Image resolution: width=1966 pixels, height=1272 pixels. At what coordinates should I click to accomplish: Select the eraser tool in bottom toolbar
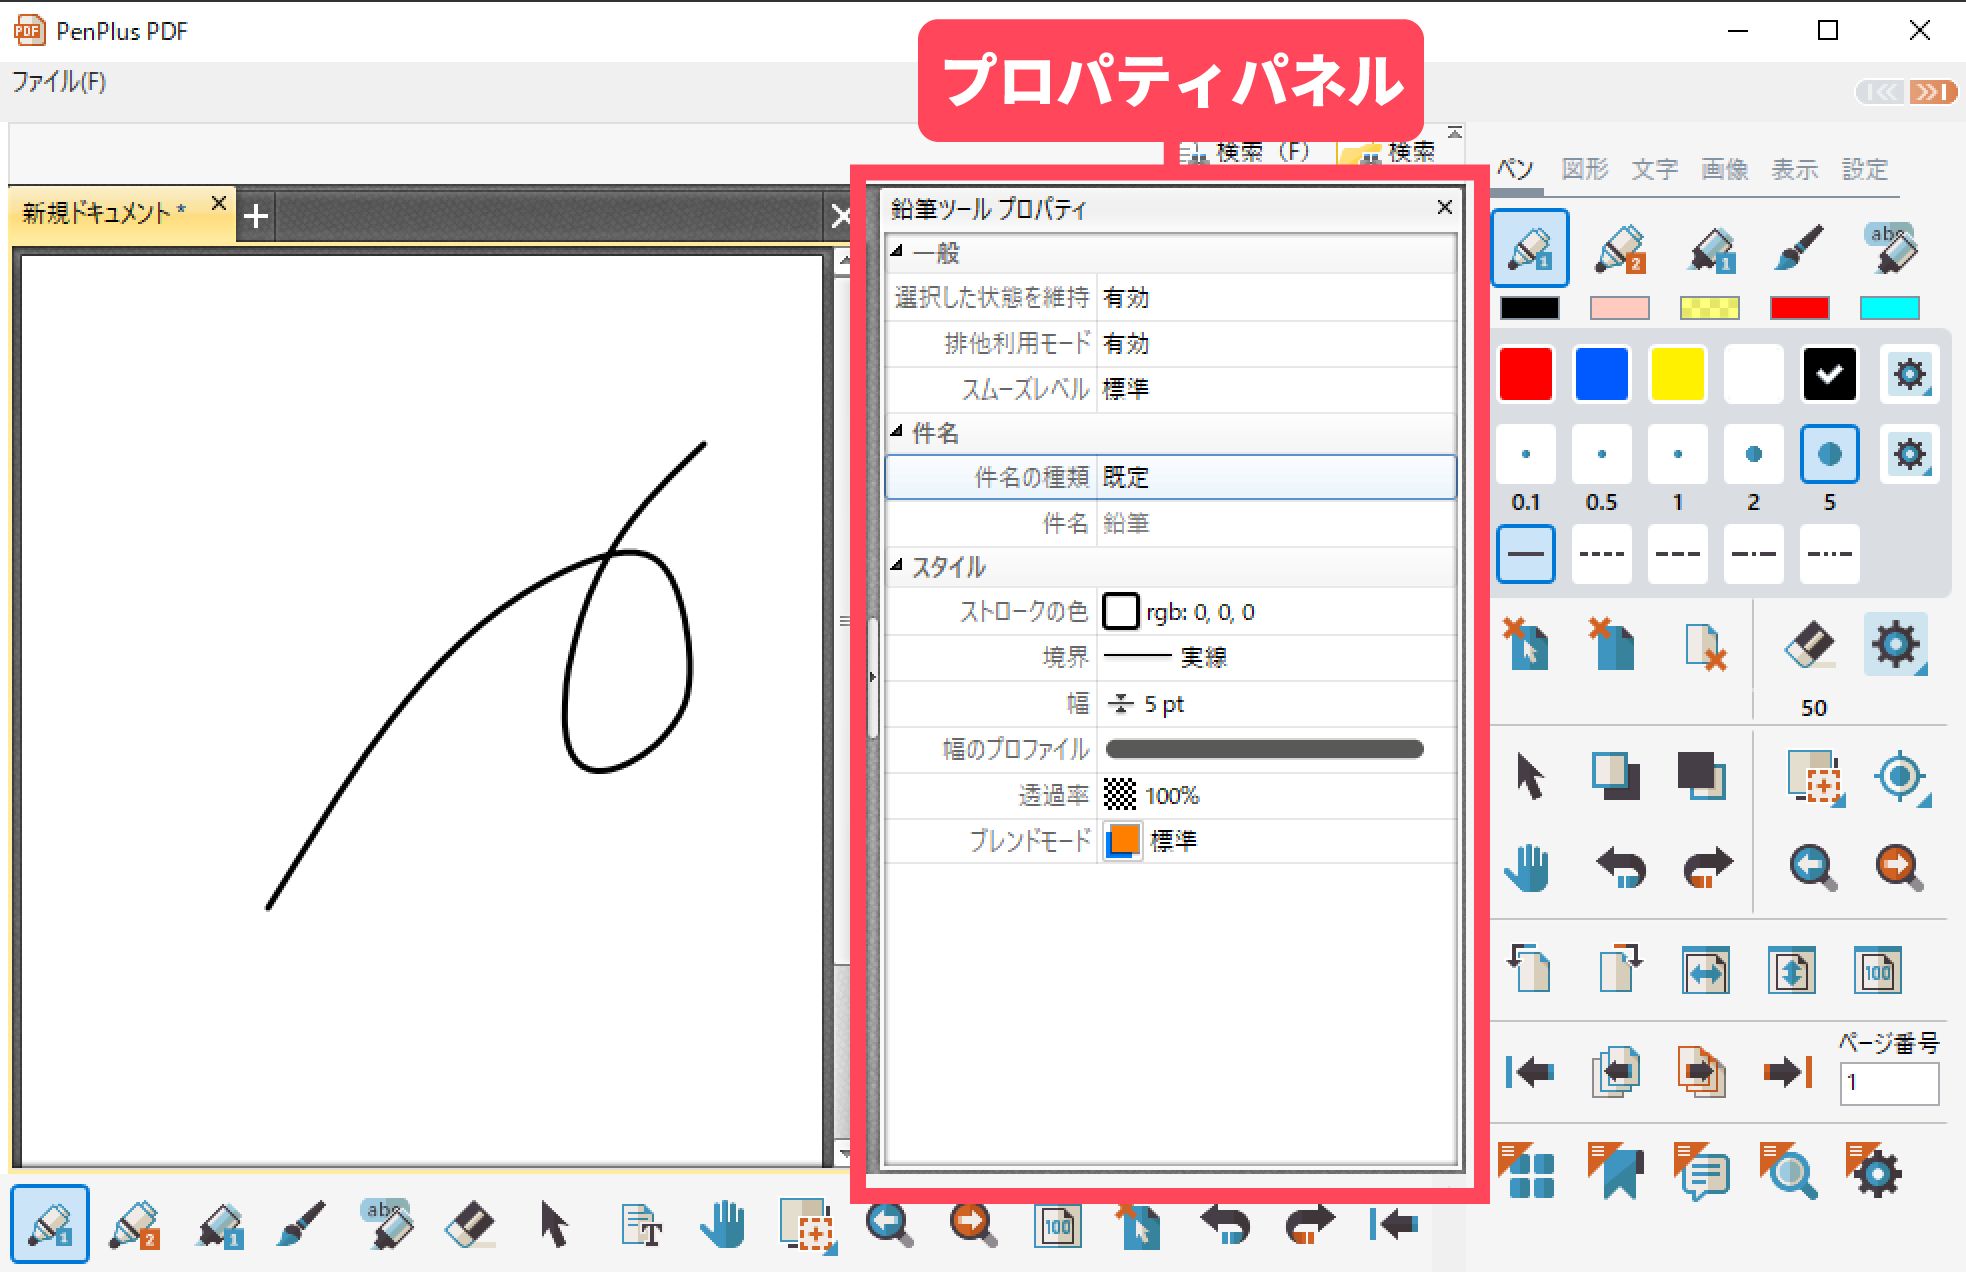tap(469, 1224)
